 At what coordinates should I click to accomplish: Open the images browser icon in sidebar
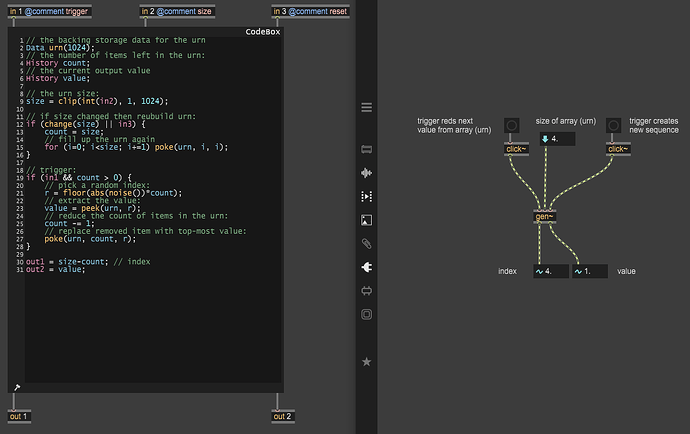[366, 220]
